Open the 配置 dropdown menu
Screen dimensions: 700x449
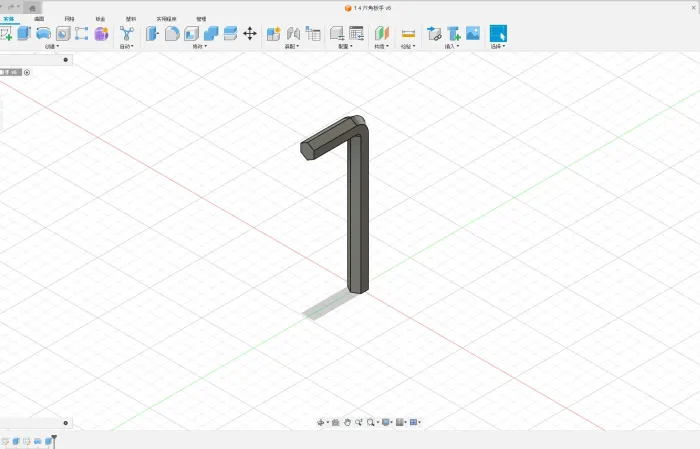(x=346, y=46)
